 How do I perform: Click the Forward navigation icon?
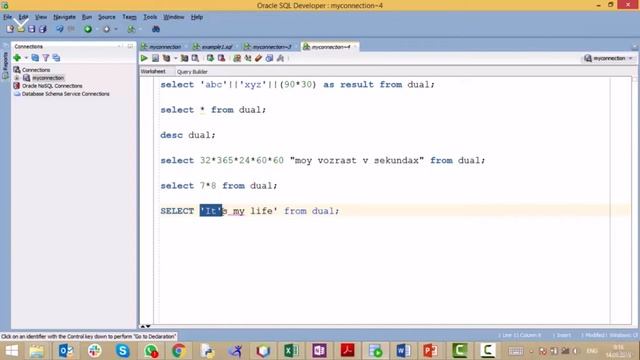107,29
